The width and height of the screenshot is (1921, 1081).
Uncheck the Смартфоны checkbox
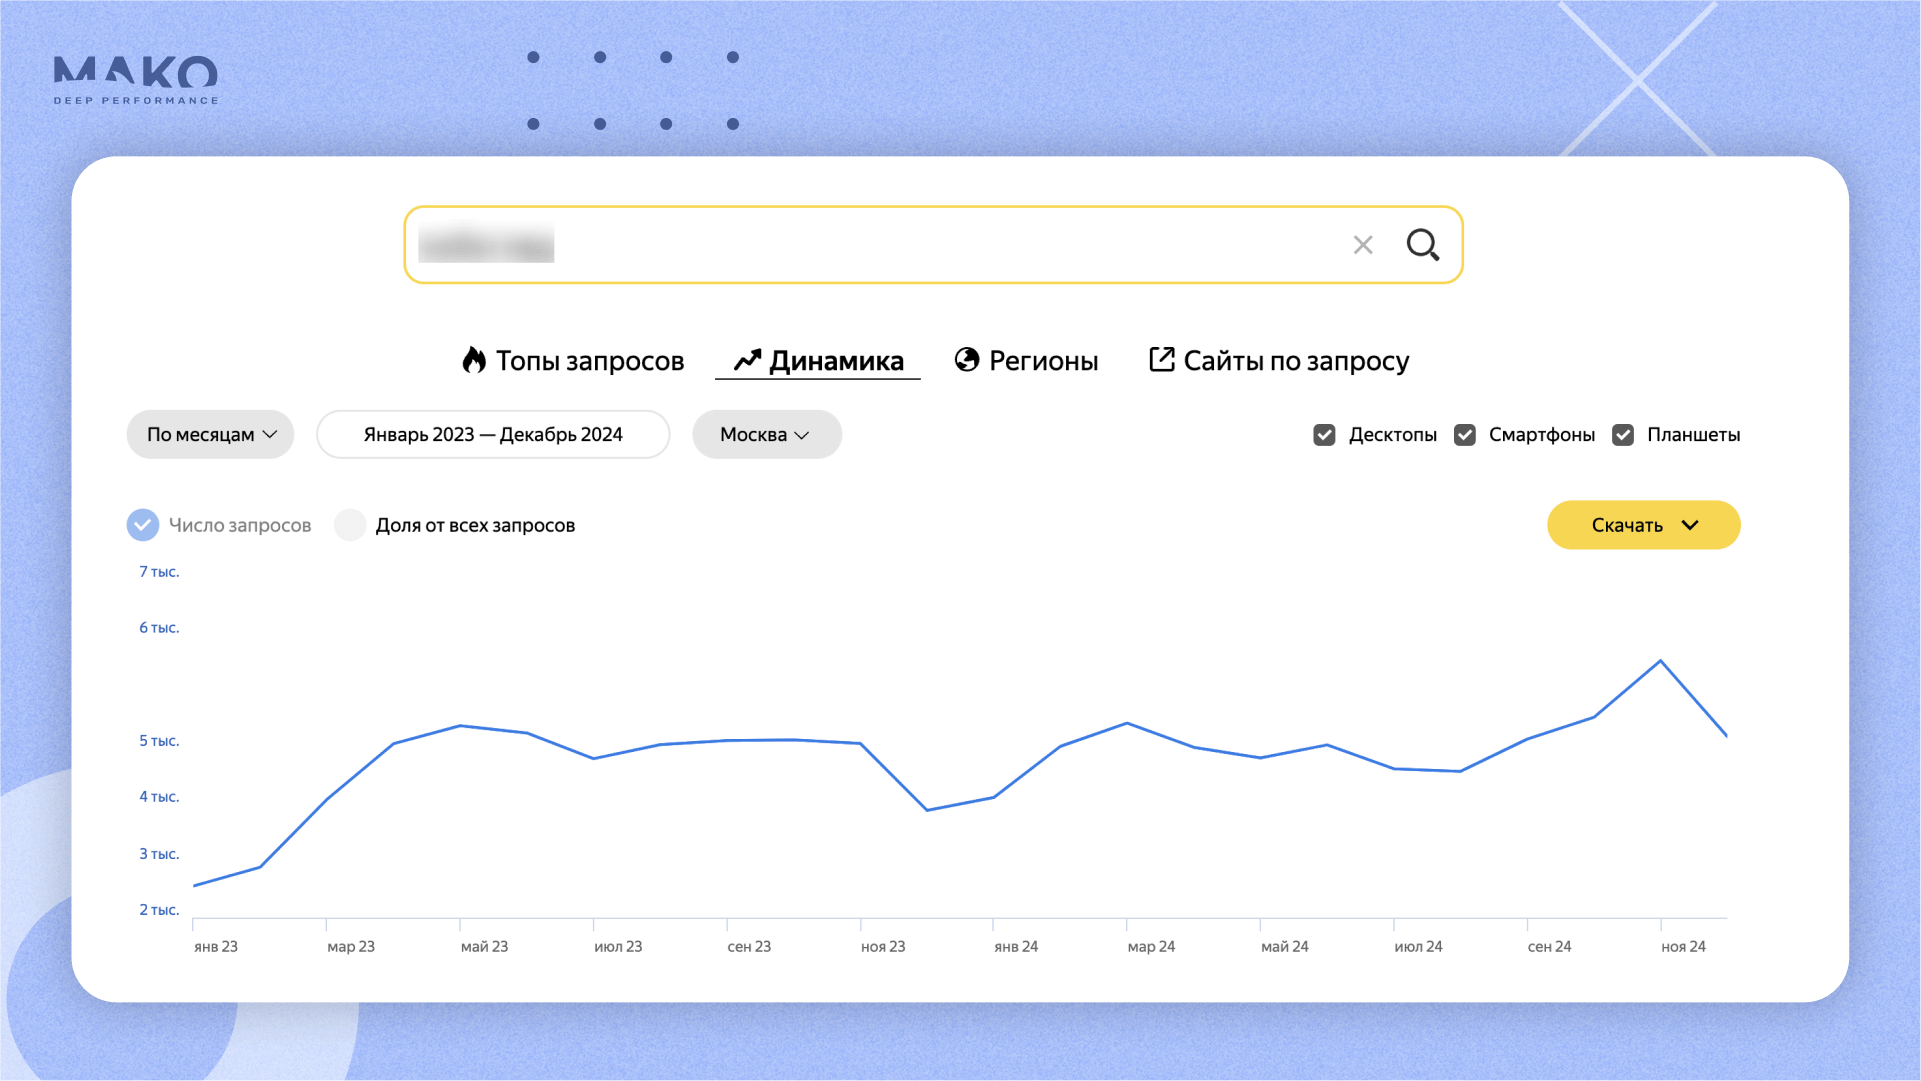click(x=1465, y=435)
